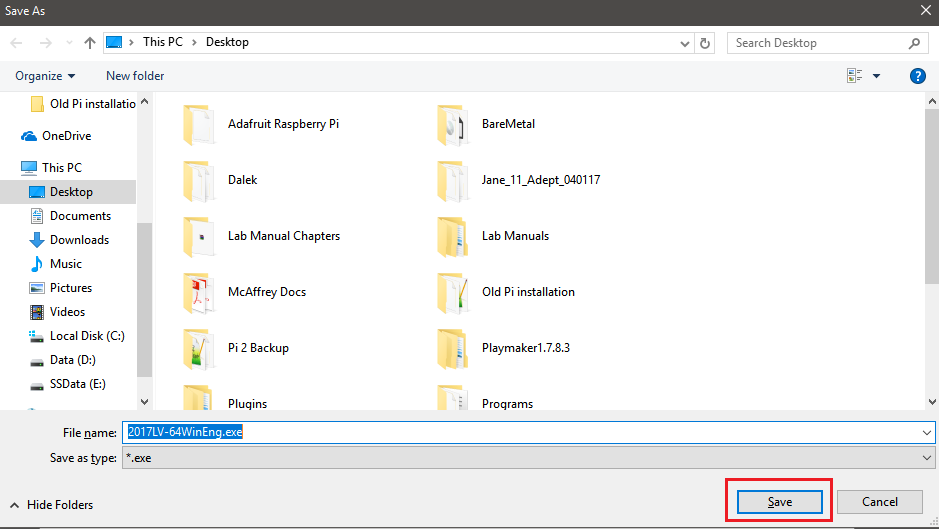Open the Help question mark icon

(917, 76)
